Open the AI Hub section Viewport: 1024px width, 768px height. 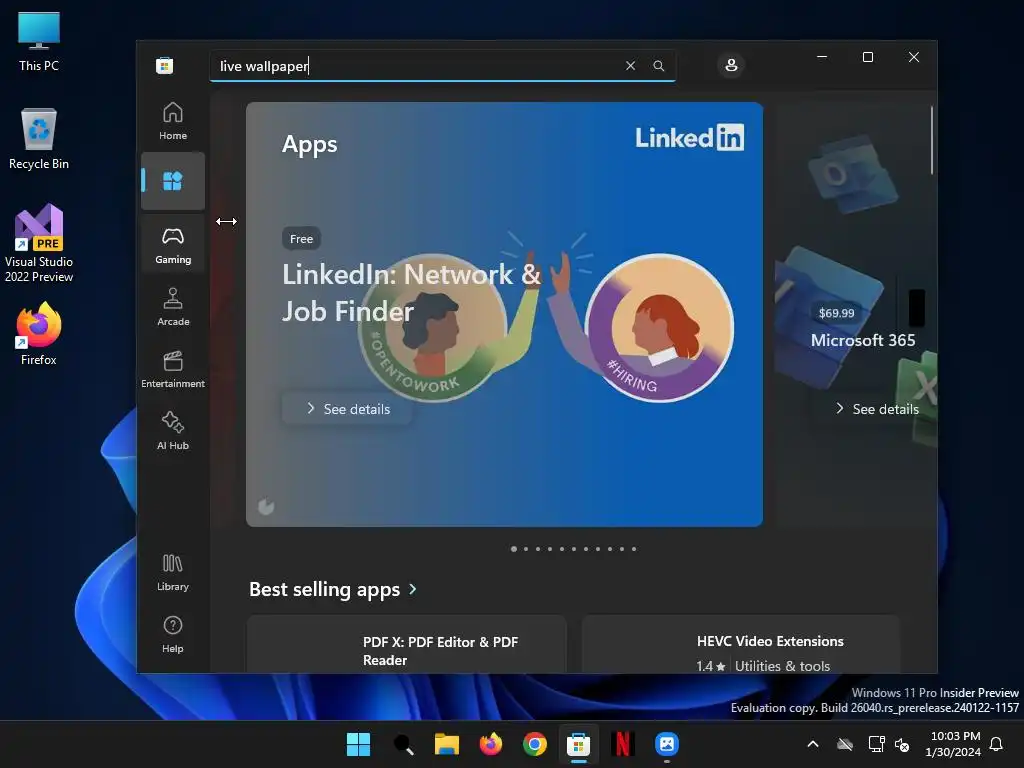point(172,431)
